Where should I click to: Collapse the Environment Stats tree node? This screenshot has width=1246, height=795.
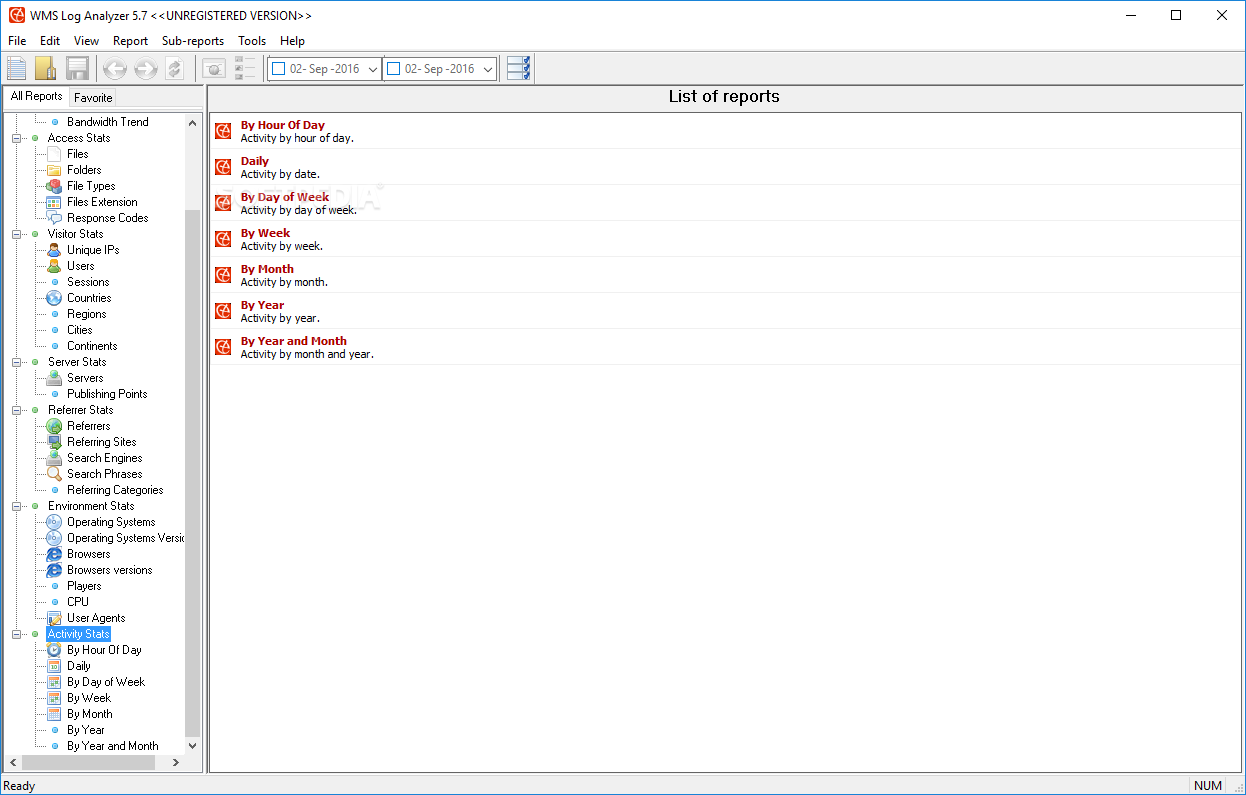point(16,506)
